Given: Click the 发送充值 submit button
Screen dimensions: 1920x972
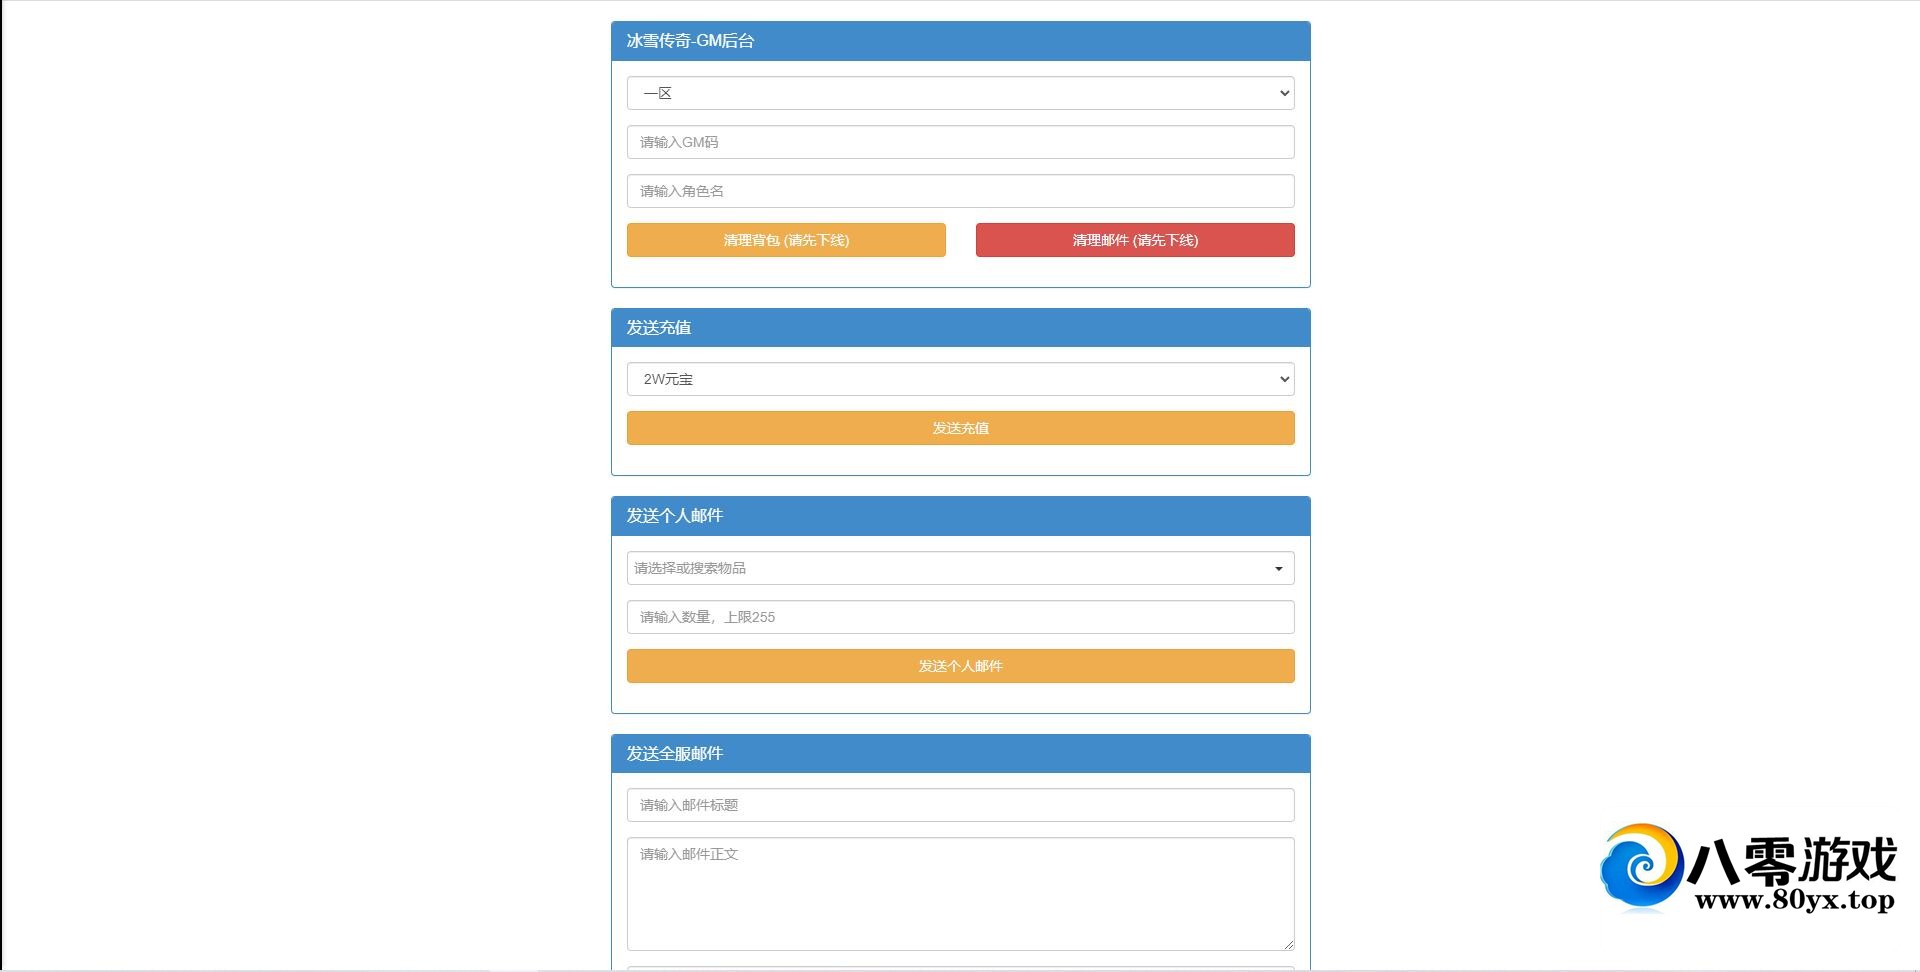Looking at the screenshot, I should [960, 428].
